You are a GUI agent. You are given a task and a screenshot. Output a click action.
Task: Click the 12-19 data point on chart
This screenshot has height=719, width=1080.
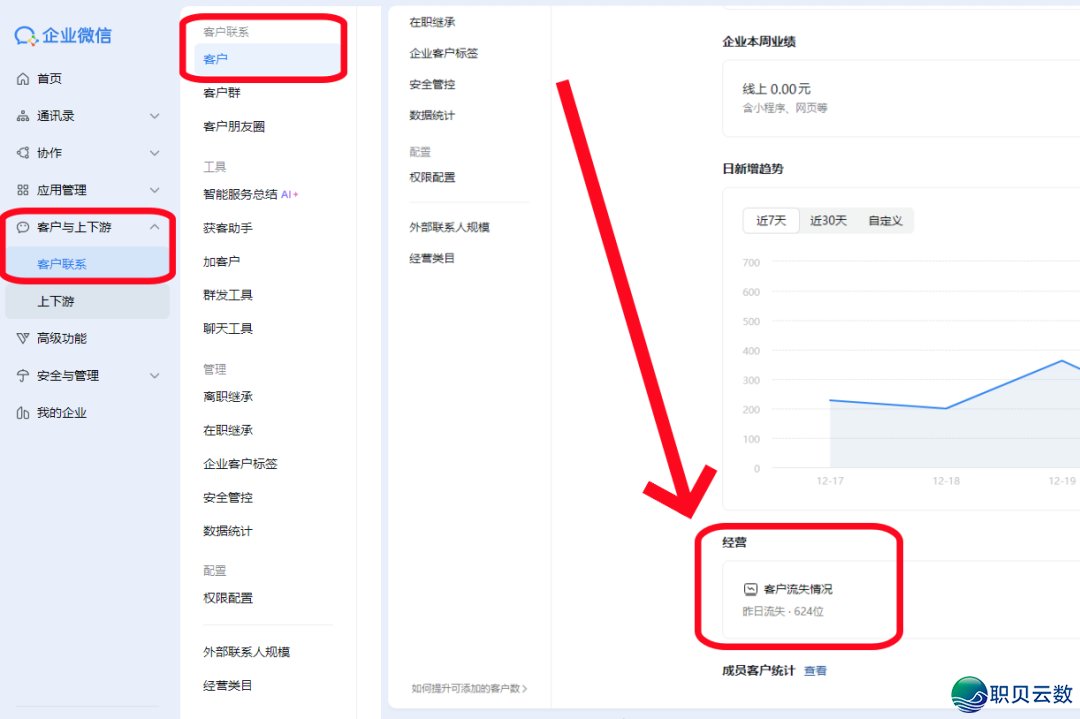(x=1062, y=361)
